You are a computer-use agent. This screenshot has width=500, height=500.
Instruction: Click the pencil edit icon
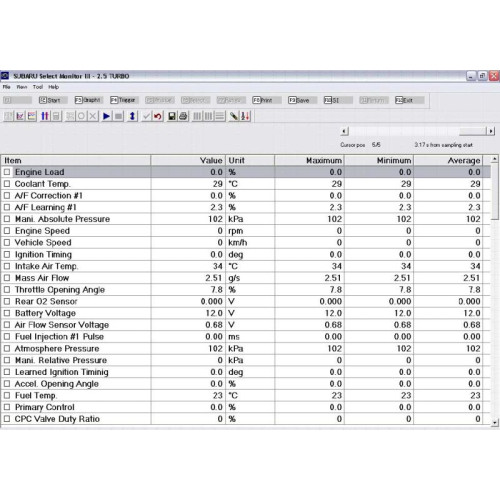(234, 116)
